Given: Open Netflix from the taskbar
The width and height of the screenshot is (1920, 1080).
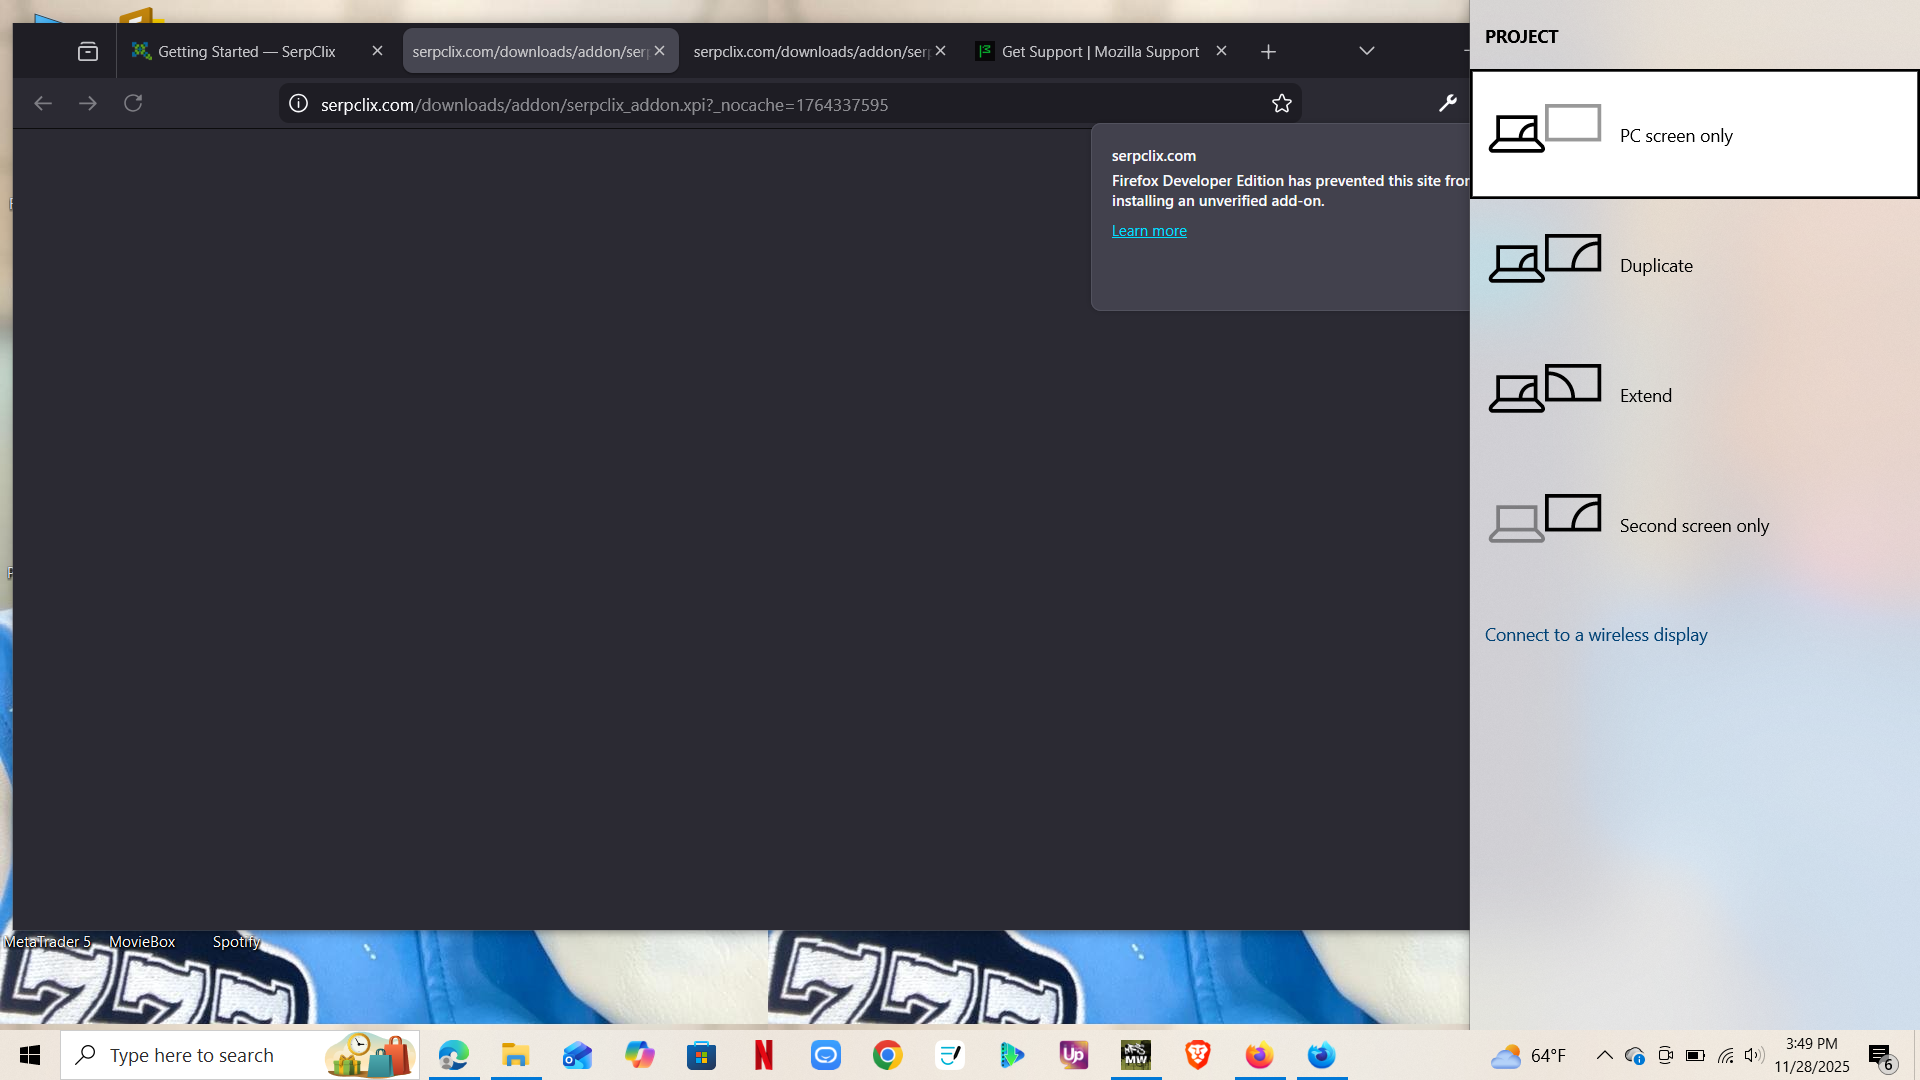Looking at the screenshot, I should (x=763, y=1055).
